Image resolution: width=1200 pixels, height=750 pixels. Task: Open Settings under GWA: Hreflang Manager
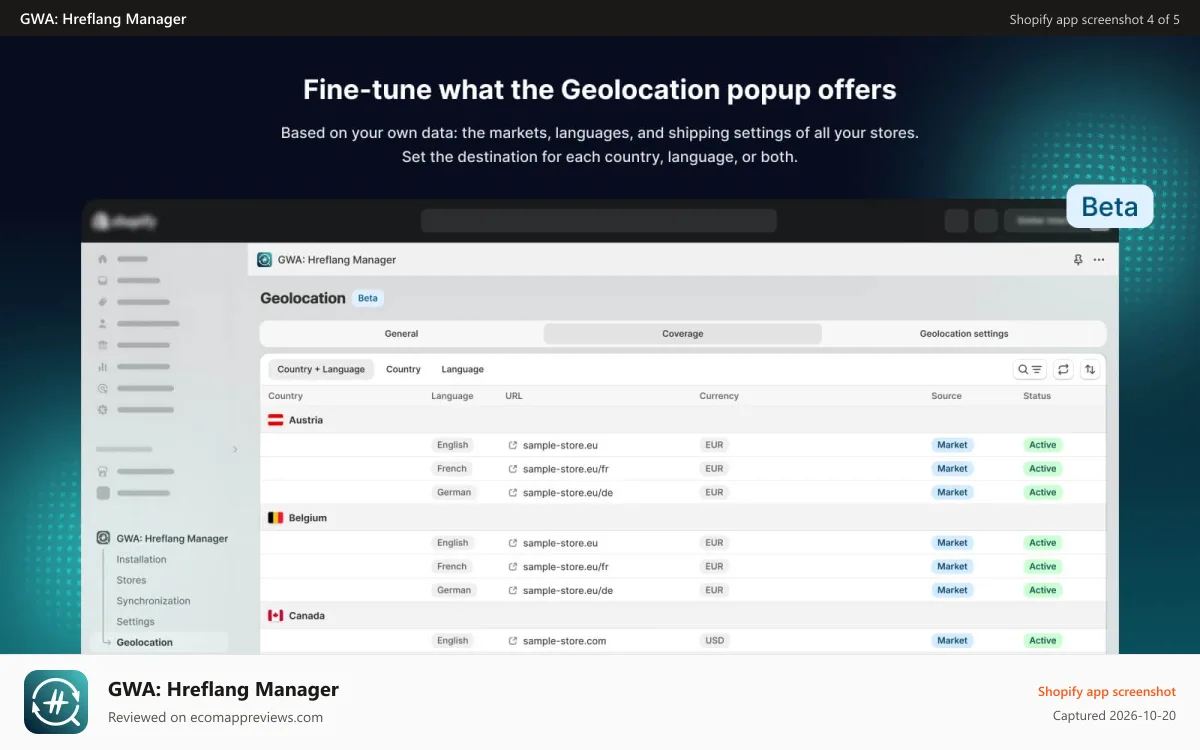click(x=135, y=622)
